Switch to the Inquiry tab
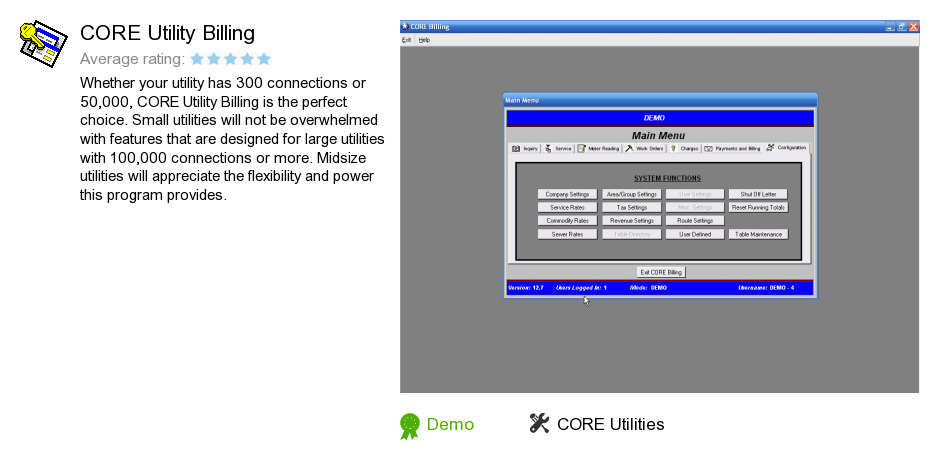This screenshot has height=470, width=940. pyautogui.click(x=525, y=148)
